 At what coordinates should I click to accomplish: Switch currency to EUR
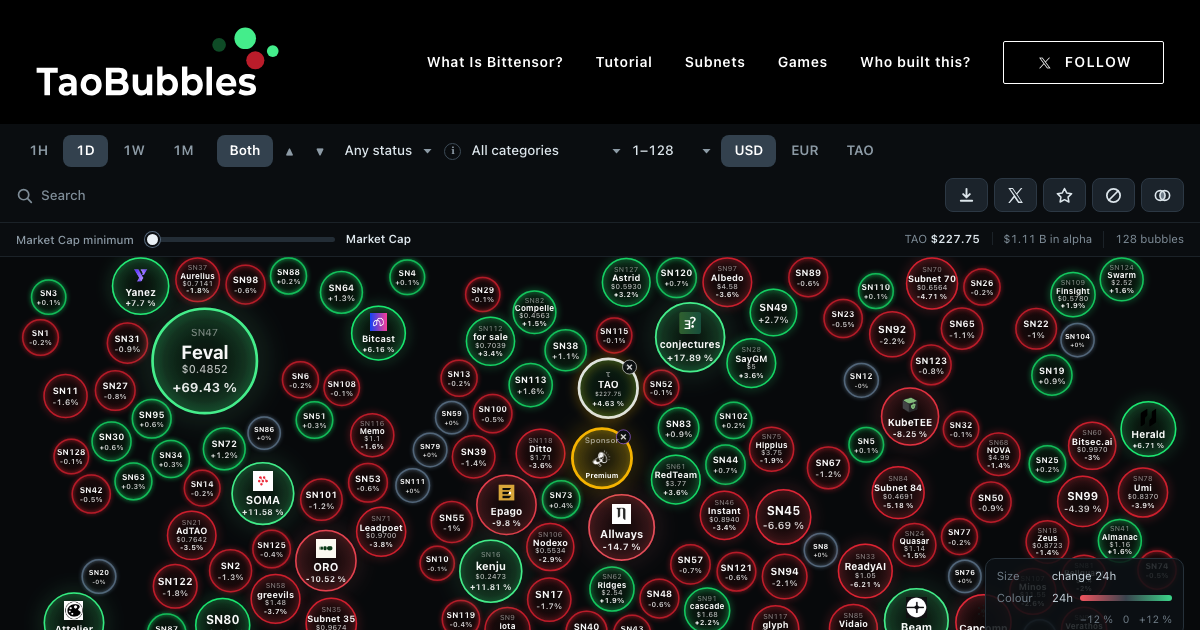point(805,151)
